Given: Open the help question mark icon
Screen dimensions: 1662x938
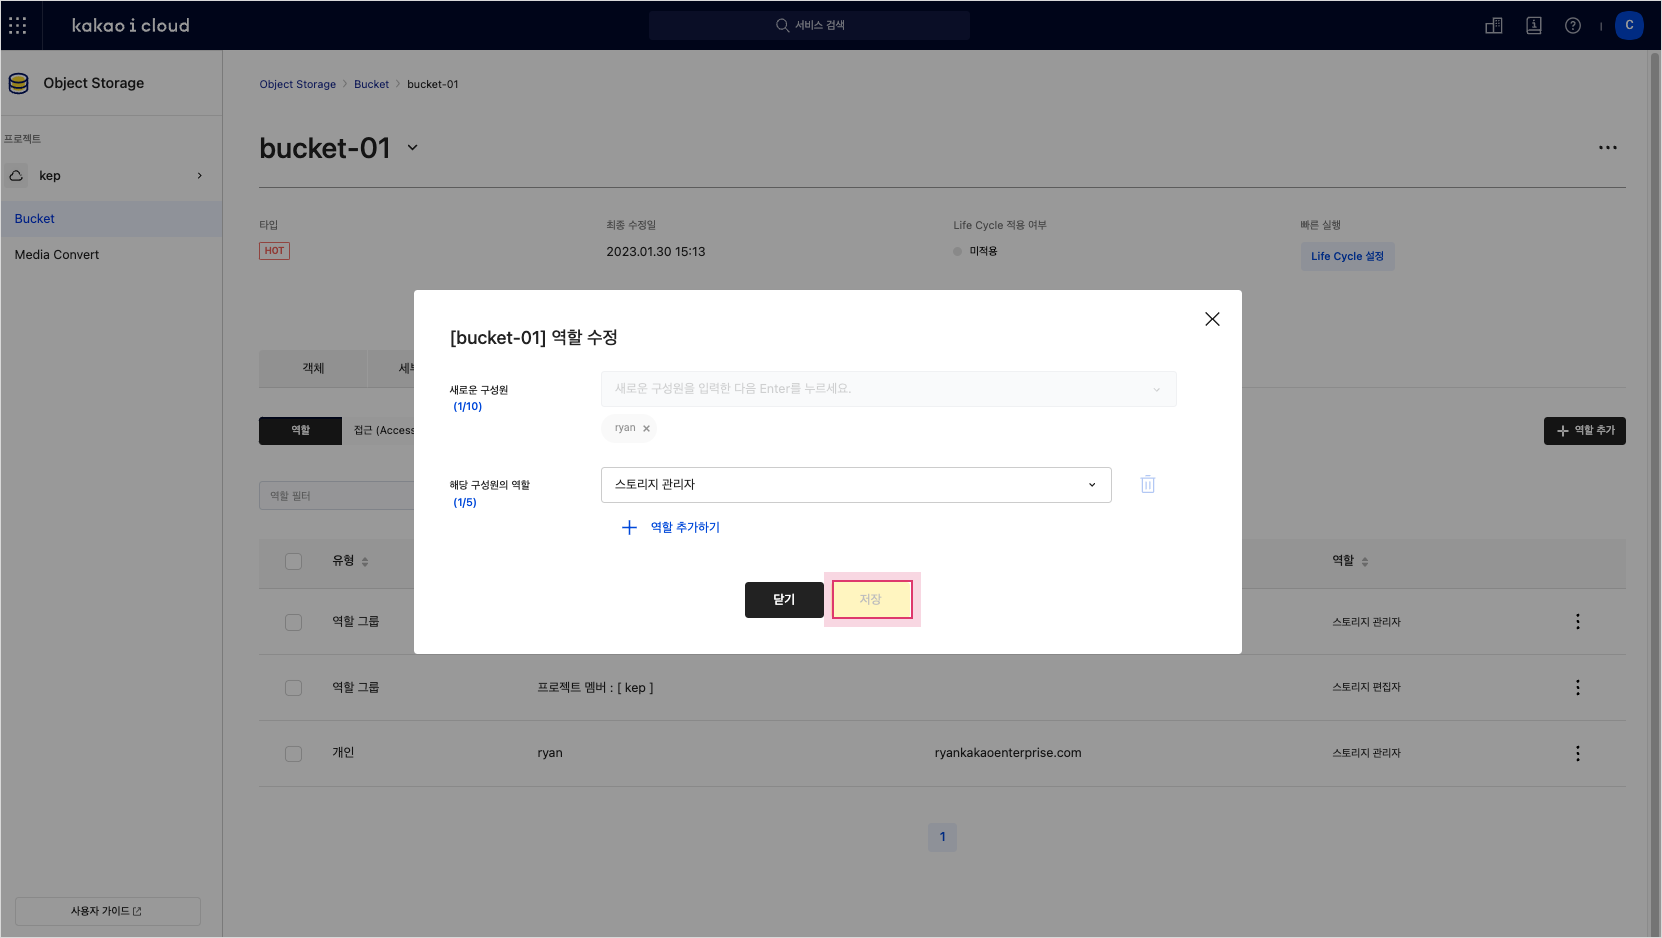Looking at the screenshot, I should (x=1573, y=26).
